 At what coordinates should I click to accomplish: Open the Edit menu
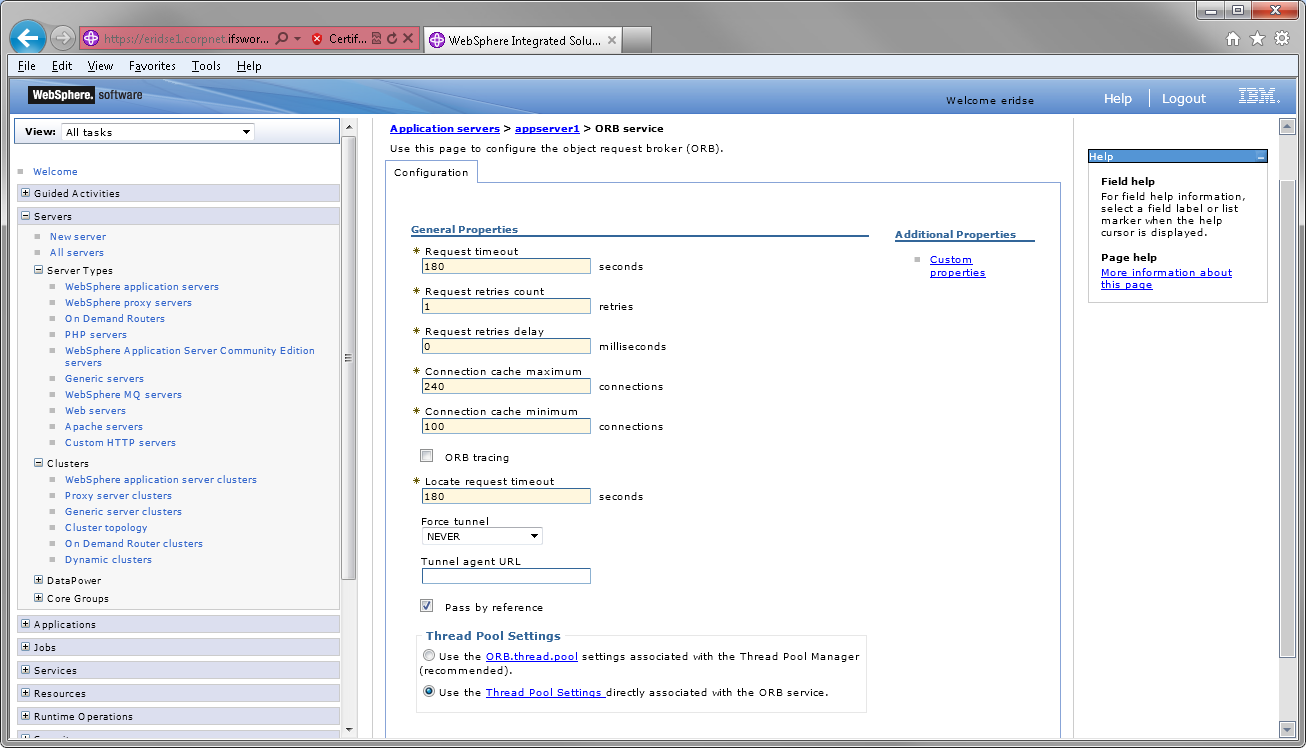[x=62, y=66]
